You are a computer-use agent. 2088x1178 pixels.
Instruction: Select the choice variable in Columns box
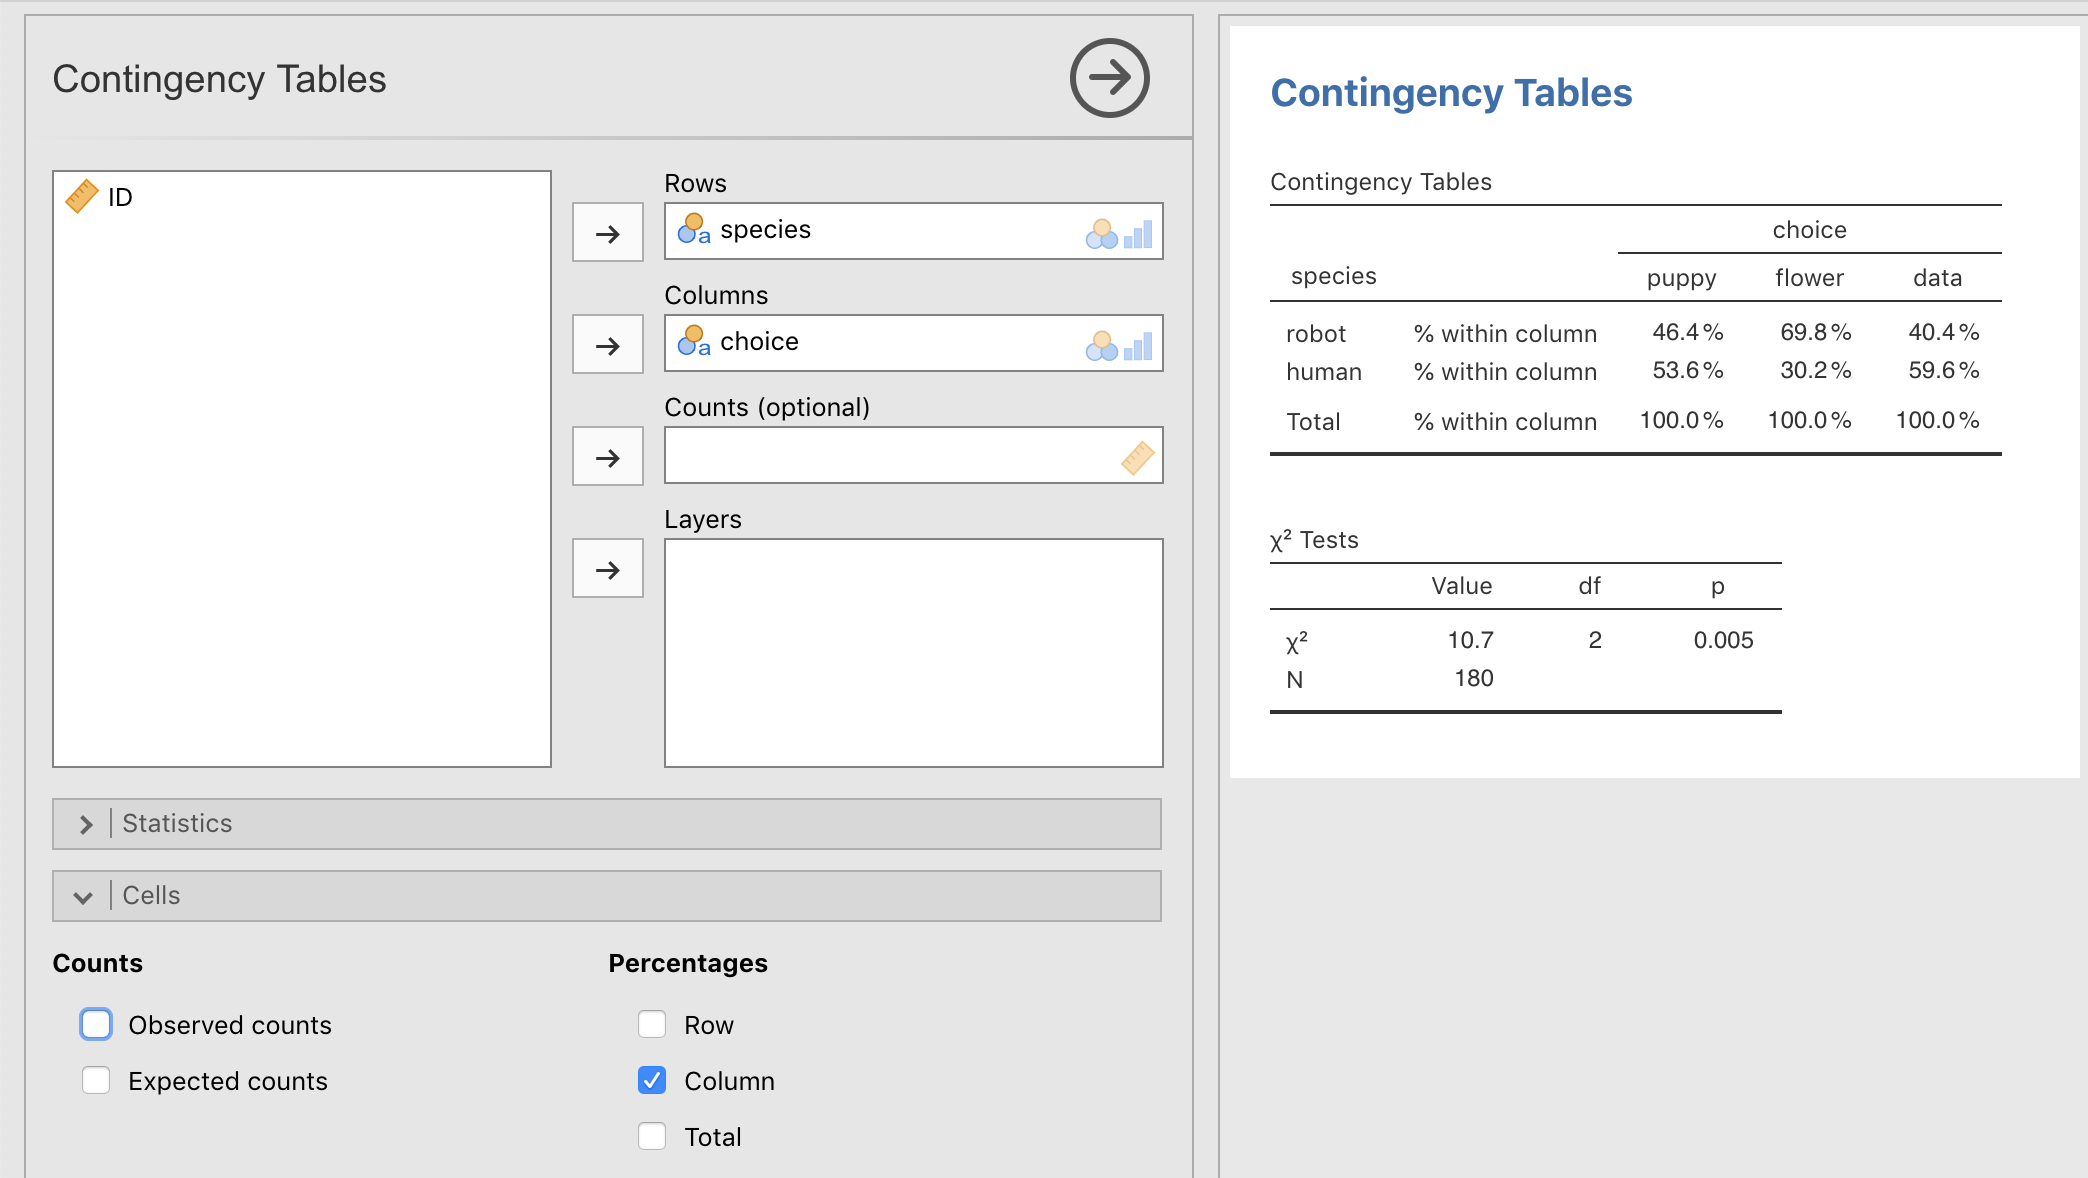(759, 342)
